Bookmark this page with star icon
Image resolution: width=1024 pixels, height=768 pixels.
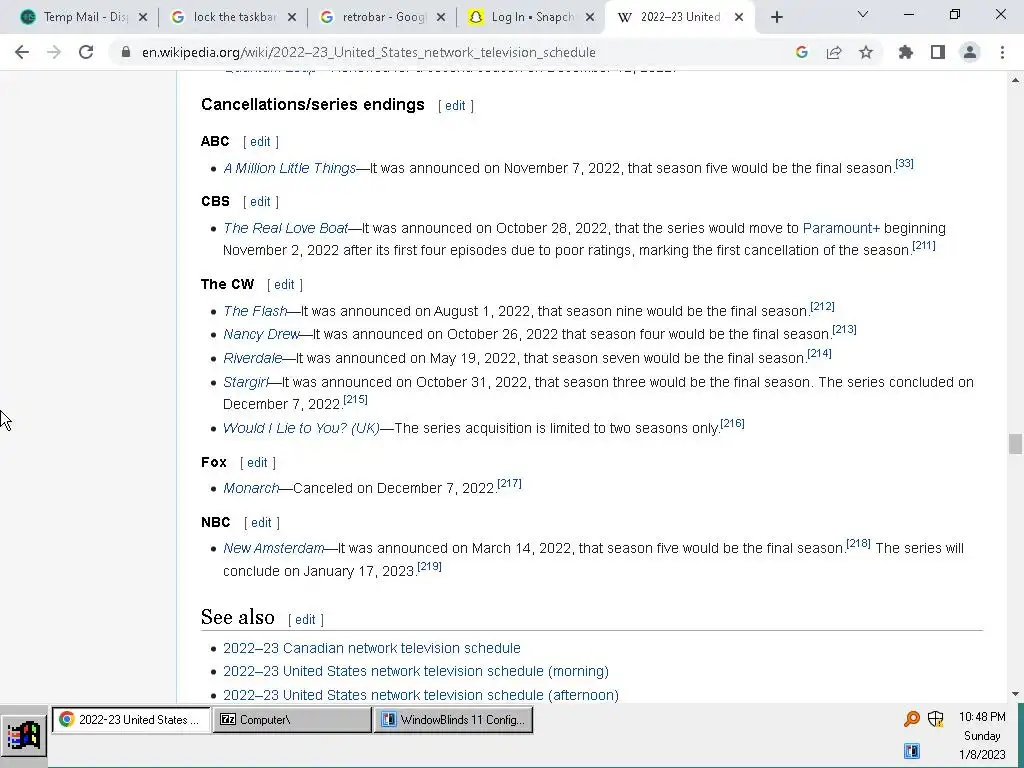click(866, 52)
